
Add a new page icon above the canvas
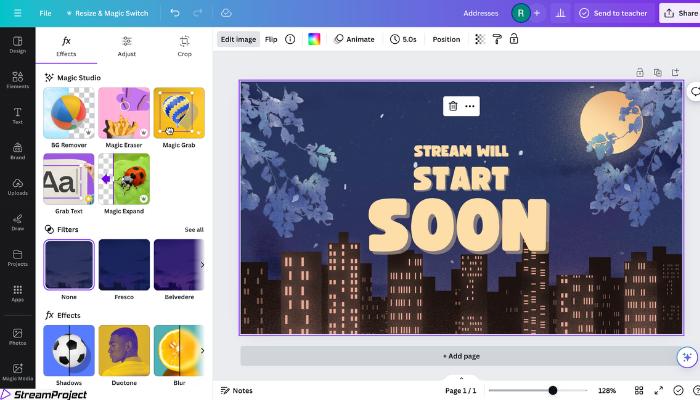[675, 72]
